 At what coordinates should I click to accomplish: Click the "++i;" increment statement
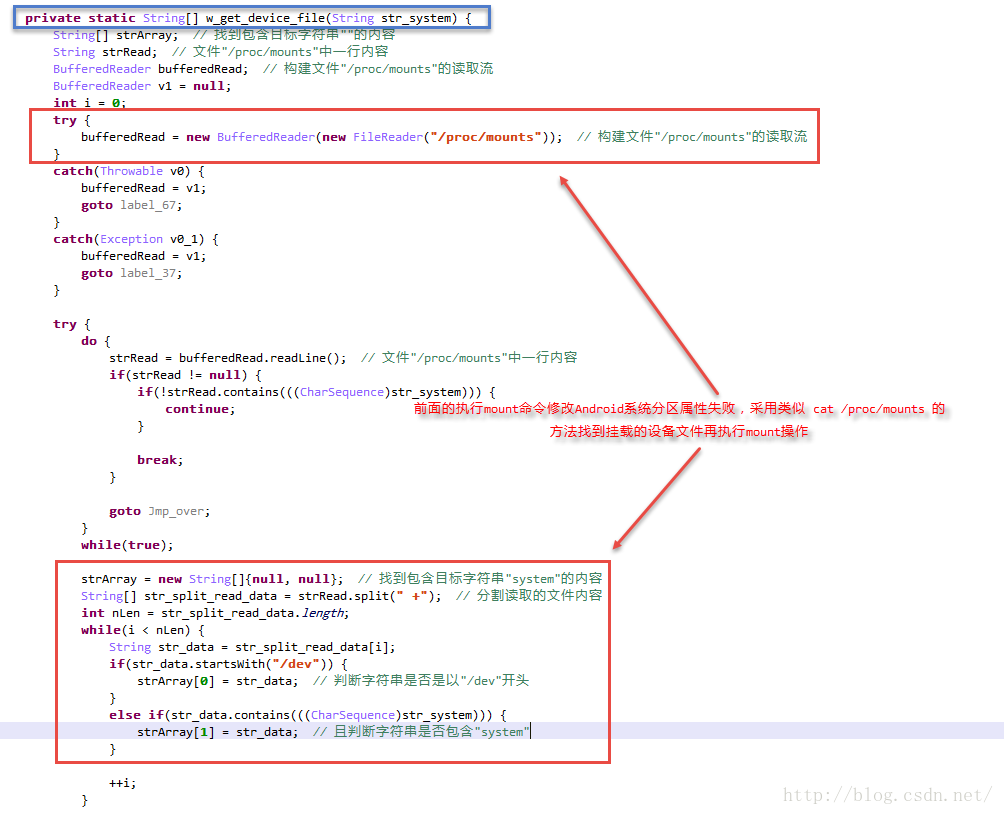point(123,782)
